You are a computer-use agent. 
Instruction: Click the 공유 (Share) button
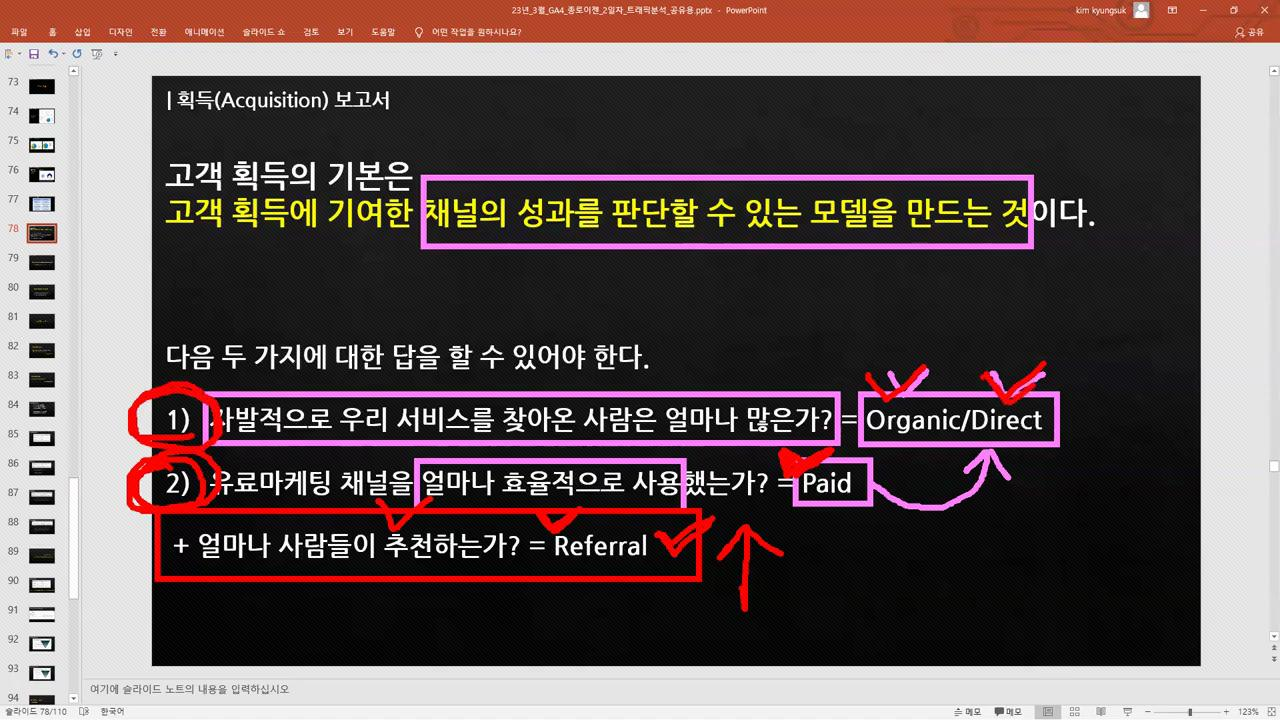[1250, 32]
